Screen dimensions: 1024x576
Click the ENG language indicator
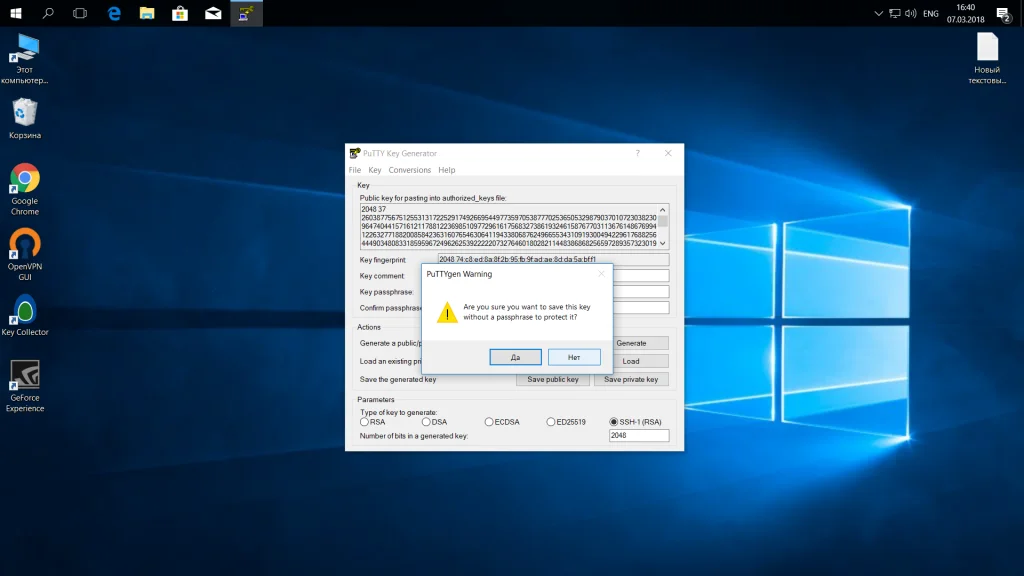pyautogui.click(x=931, y=13)
